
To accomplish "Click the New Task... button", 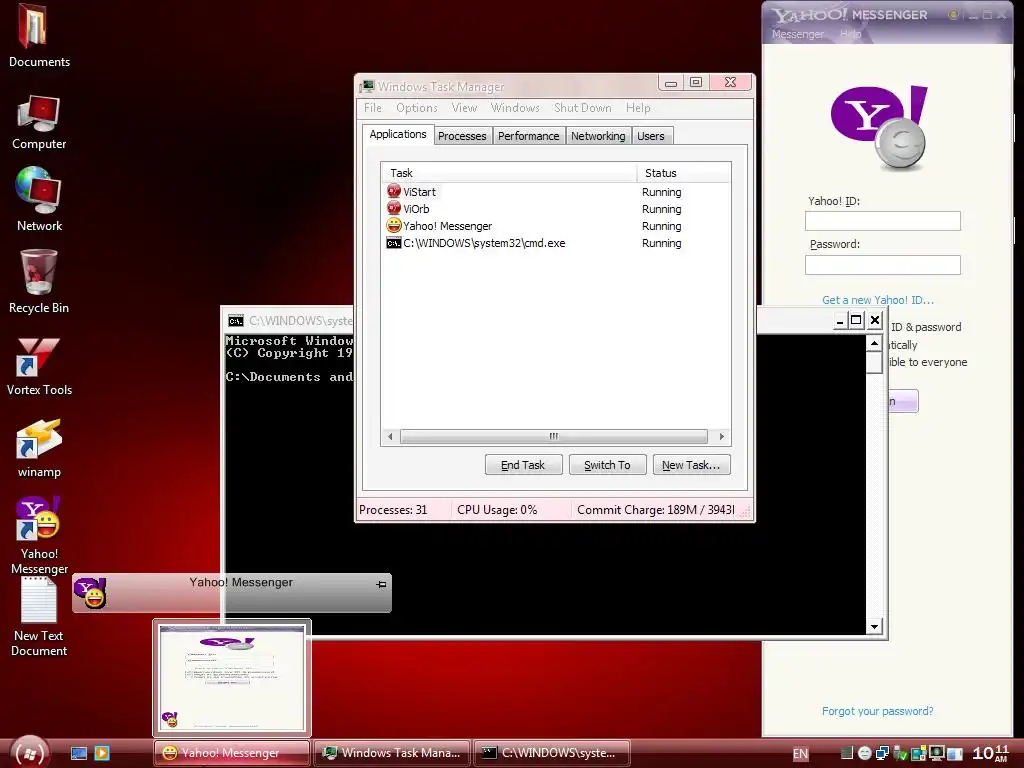I will coord(692,465).
